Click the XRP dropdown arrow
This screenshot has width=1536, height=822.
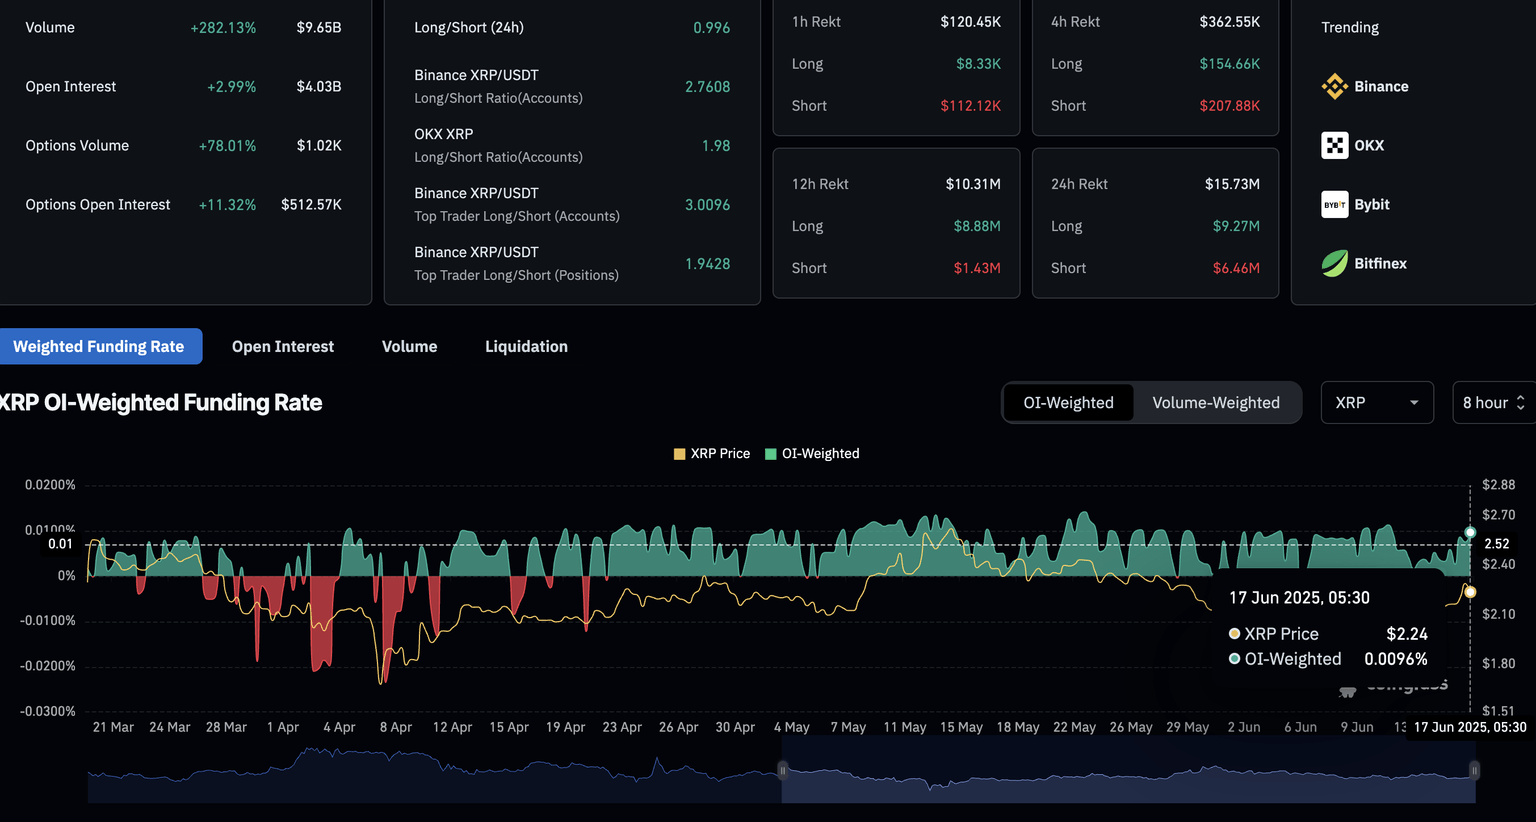coord(1414,403)
